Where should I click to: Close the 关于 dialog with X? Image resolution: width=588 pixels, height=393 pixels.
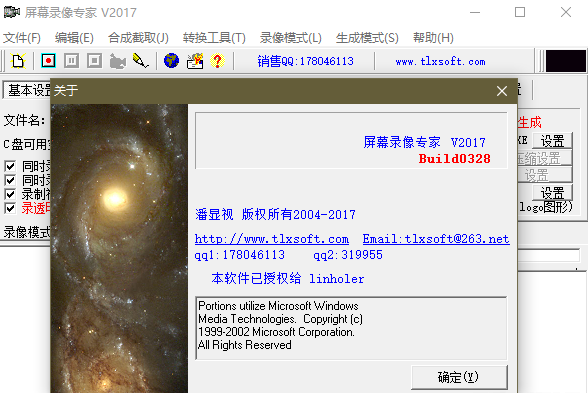tap(502, 91)
